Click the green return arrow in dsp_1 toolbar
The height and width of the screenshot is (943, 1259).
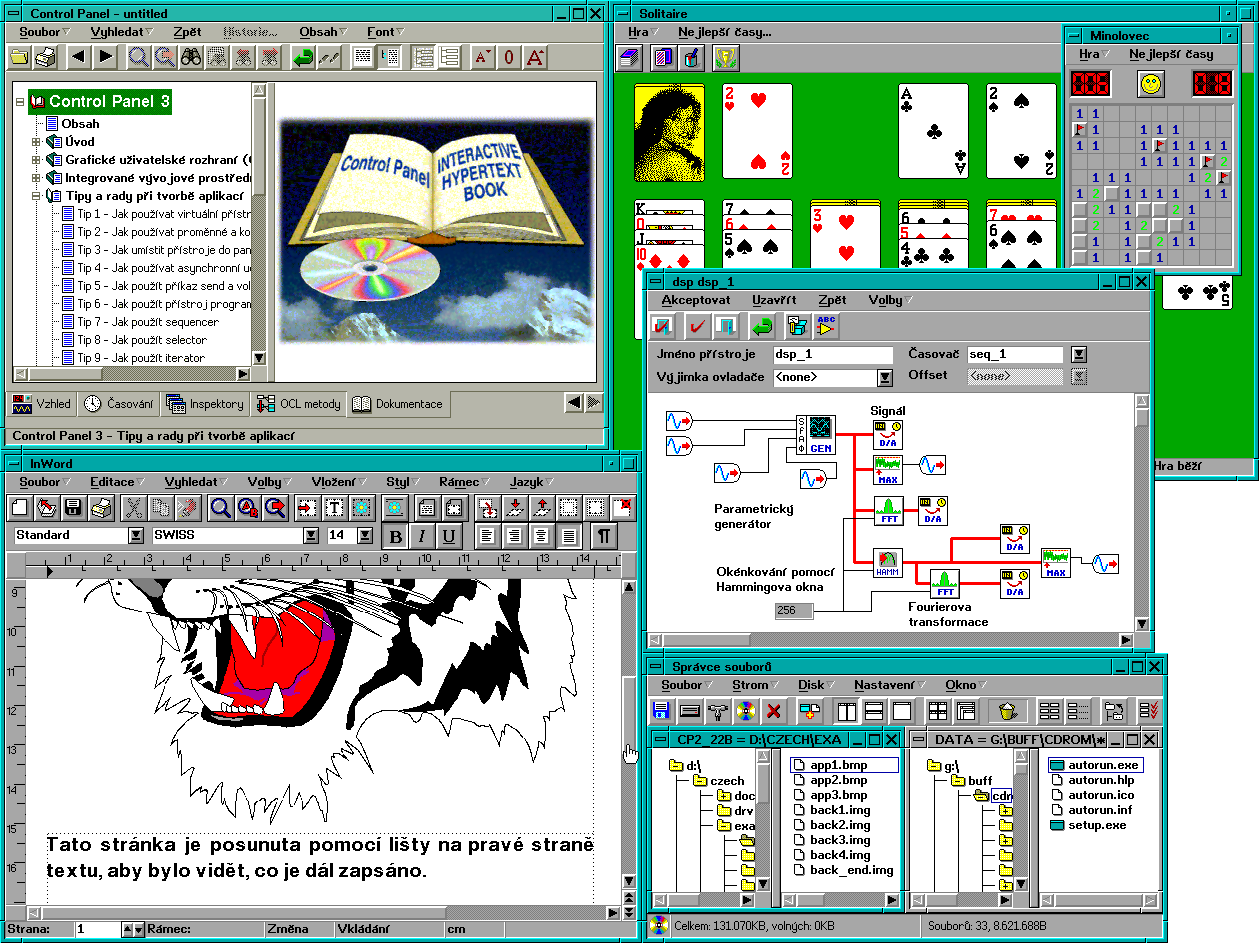pyautogui.click(x=762, y=326)
